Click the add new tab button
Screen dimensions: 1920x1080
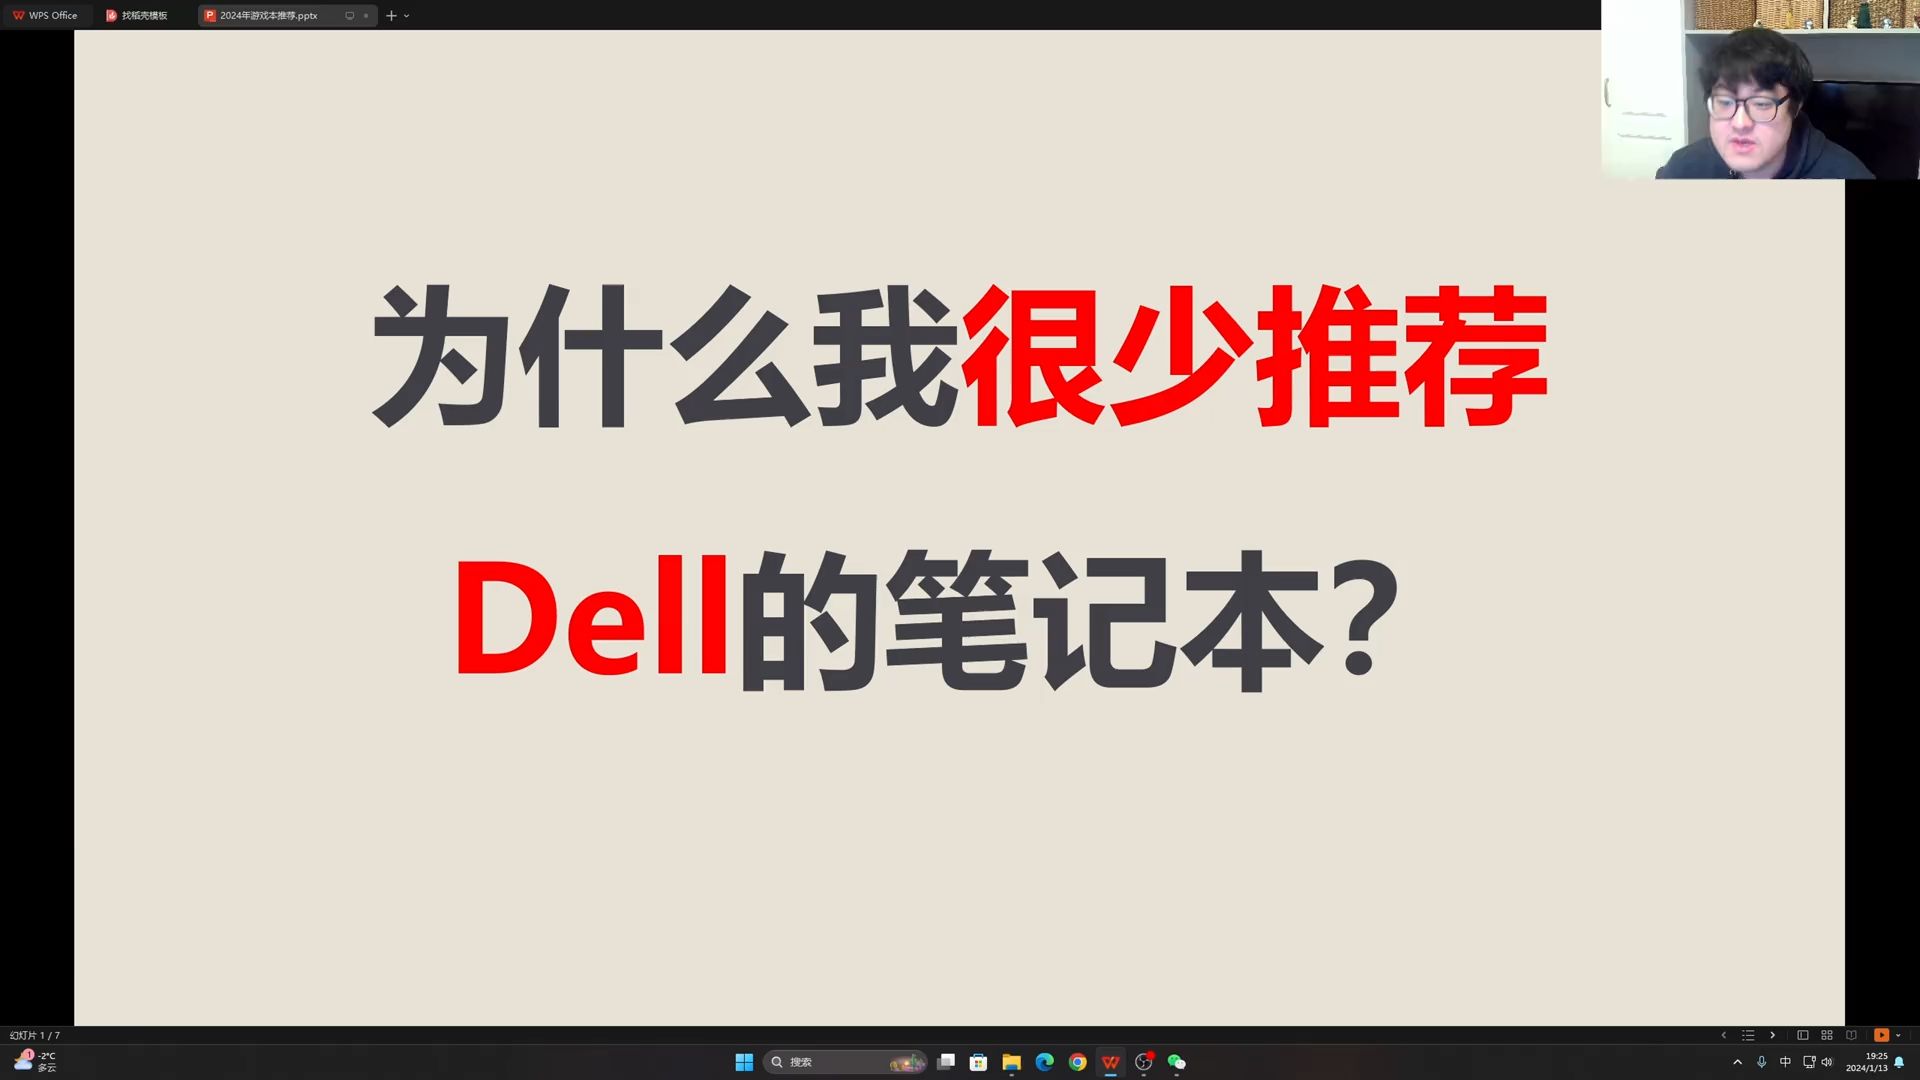(x=392, y=15)
